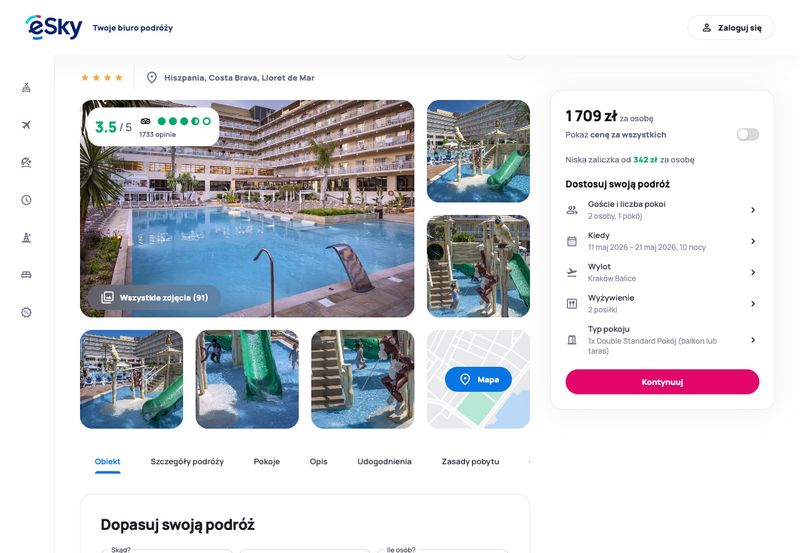The width and height of the screenshot is (800, 553).
Task: Expand 'Typ pokoju' room type row
Action: [x=662, y=340]
